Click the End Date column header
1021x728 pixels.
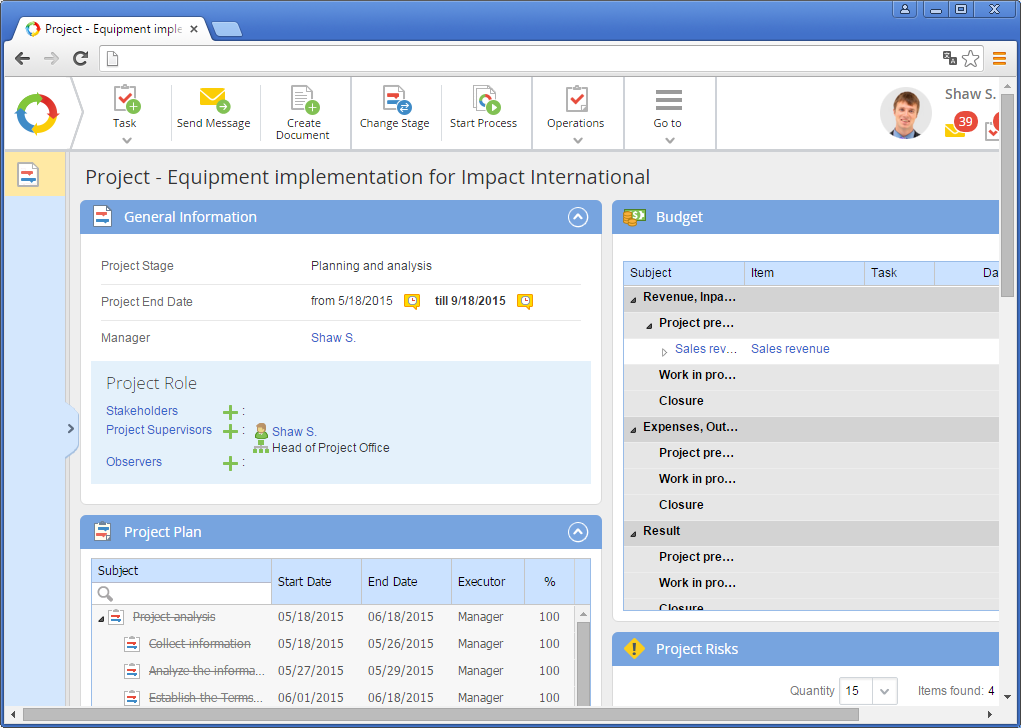406,581
